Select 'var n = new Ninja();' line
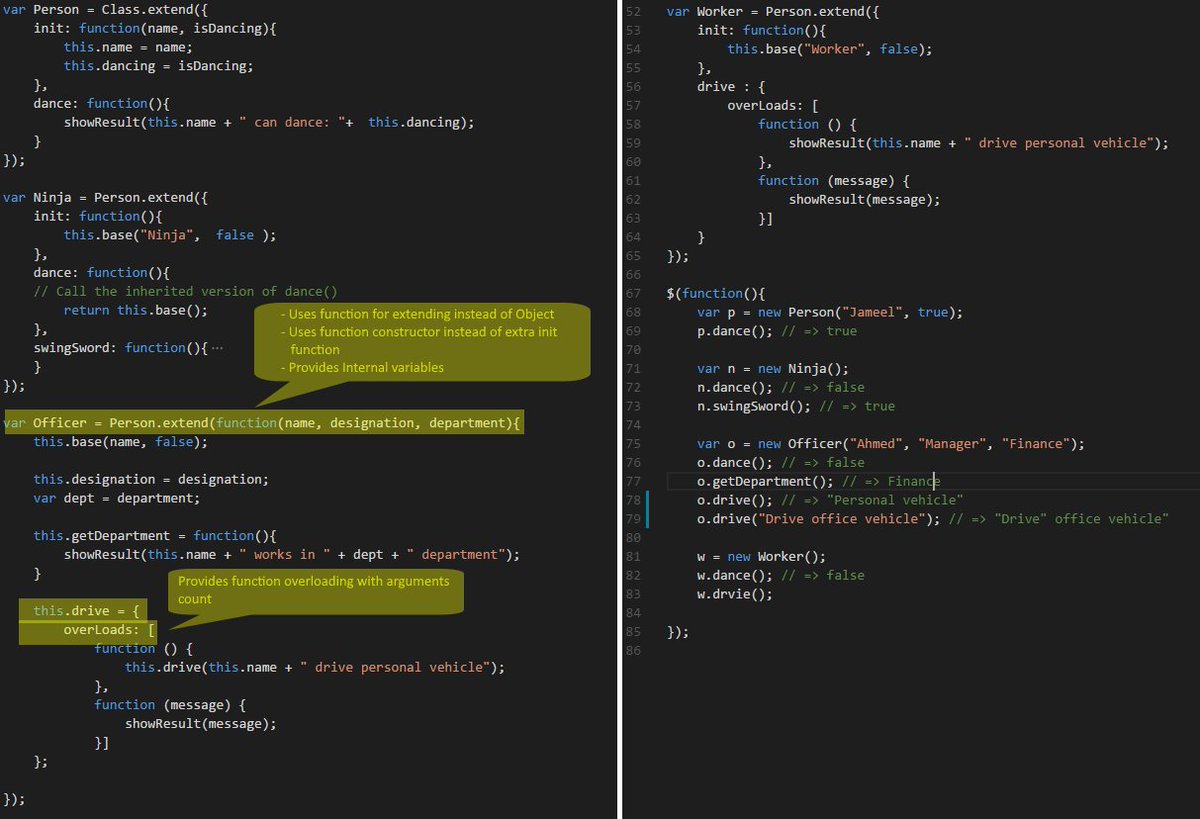 [773, 368]
